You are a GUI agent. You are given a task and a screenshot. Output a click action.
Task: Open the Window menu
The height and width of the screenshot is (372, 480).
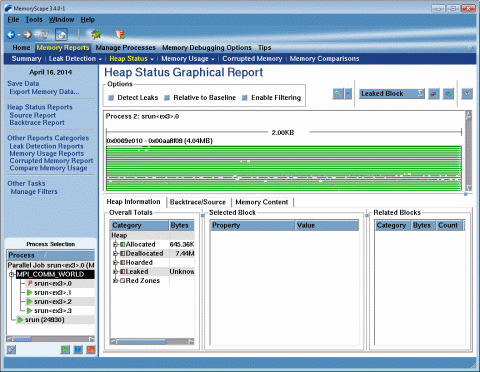[61, 20]
